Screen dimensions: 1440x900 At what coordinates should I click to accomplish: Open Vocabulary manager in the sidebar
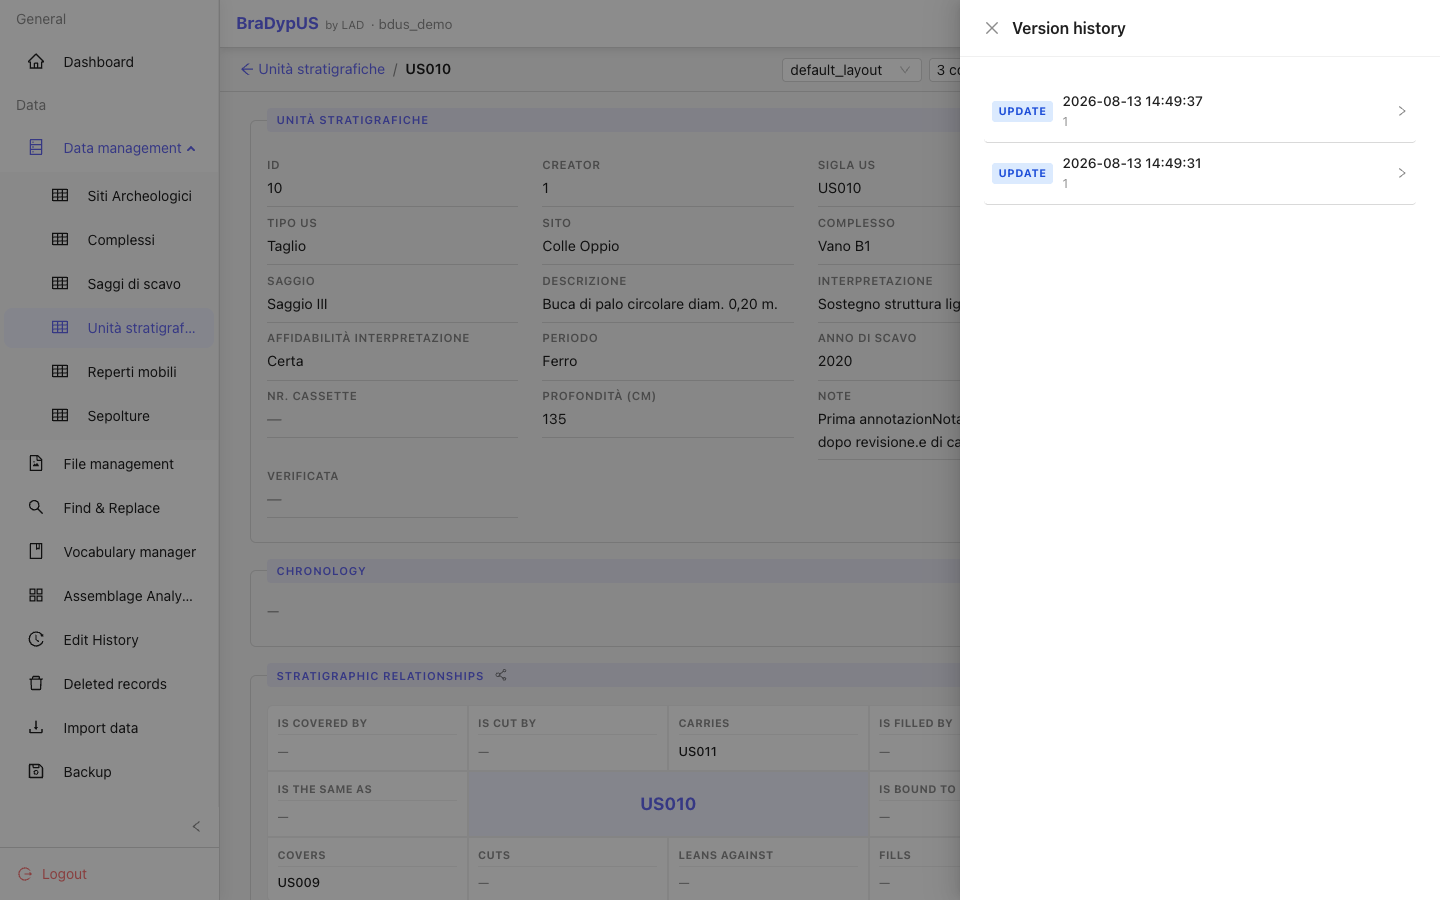click(110, 552)
